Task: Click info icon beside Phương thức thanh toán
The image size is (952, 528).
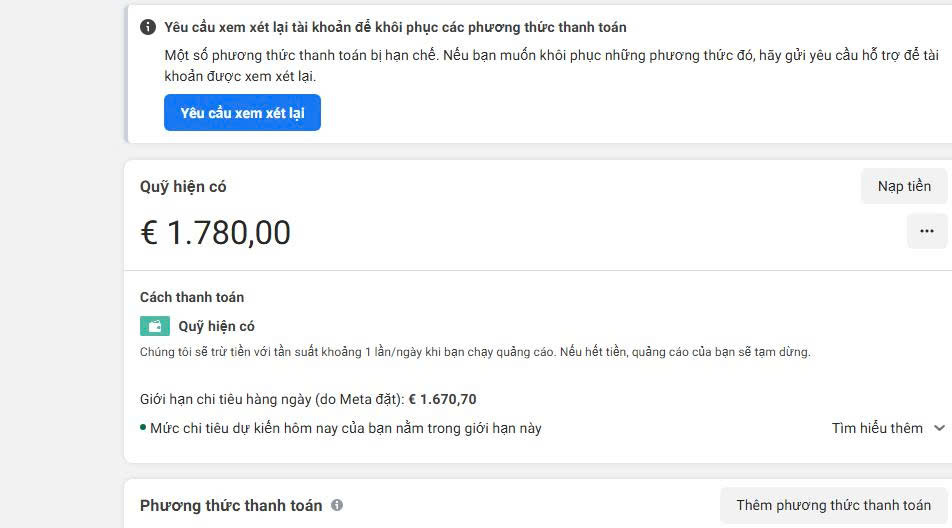Action: [x=337, y=505]
